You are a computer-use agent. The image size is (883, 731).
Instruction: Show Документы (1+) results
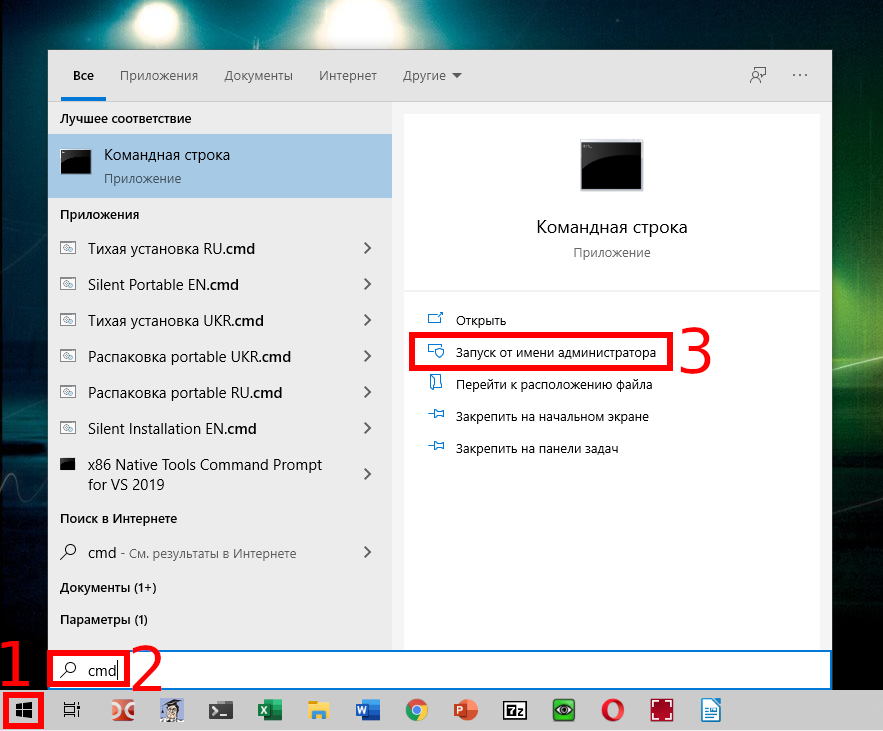pos(108,587)
